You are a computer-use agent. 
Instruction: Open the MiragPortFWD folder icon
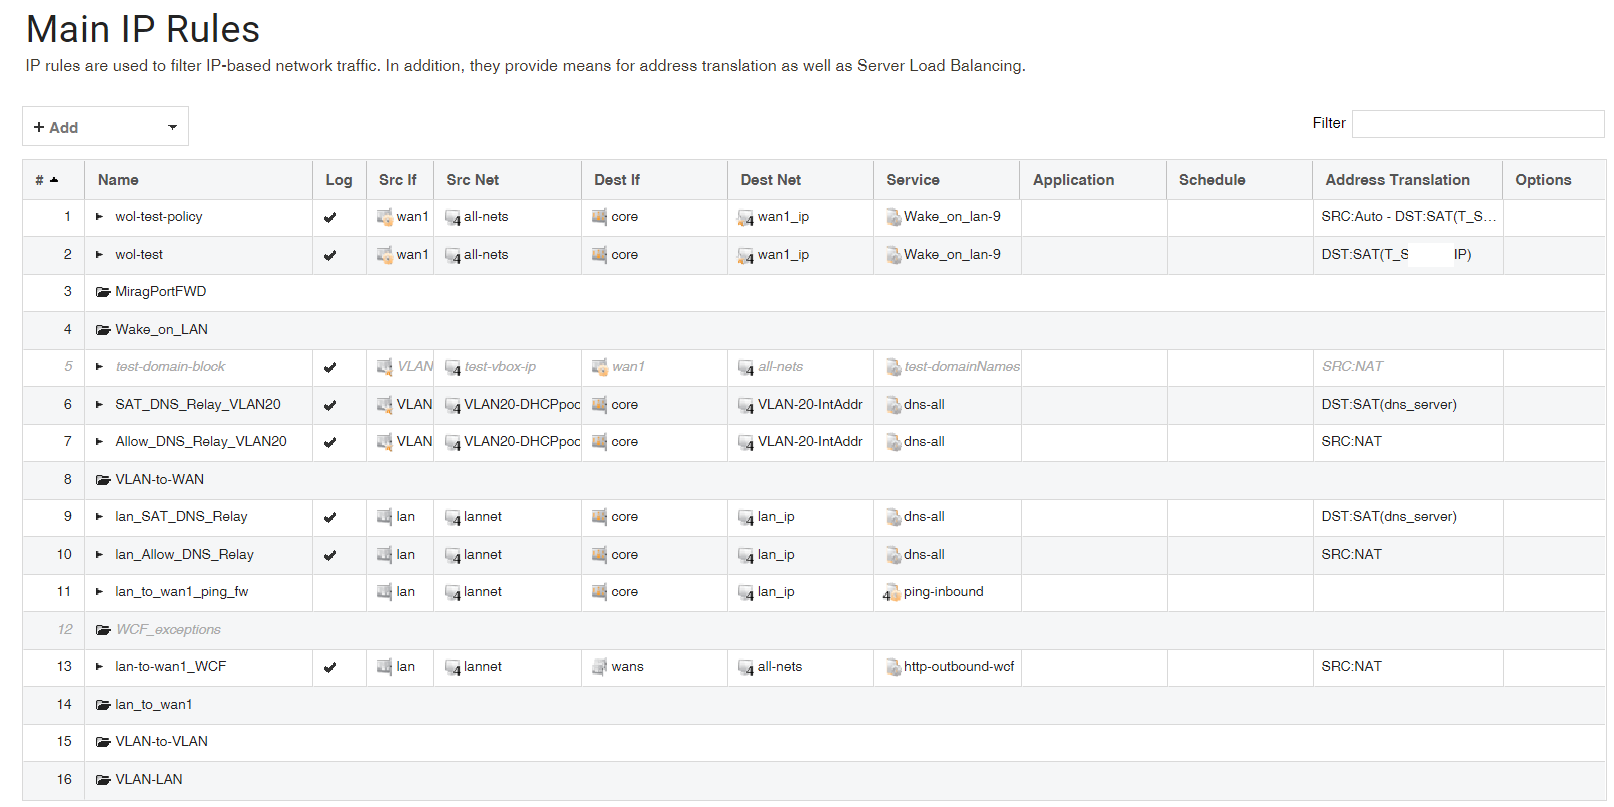(103, 292)
